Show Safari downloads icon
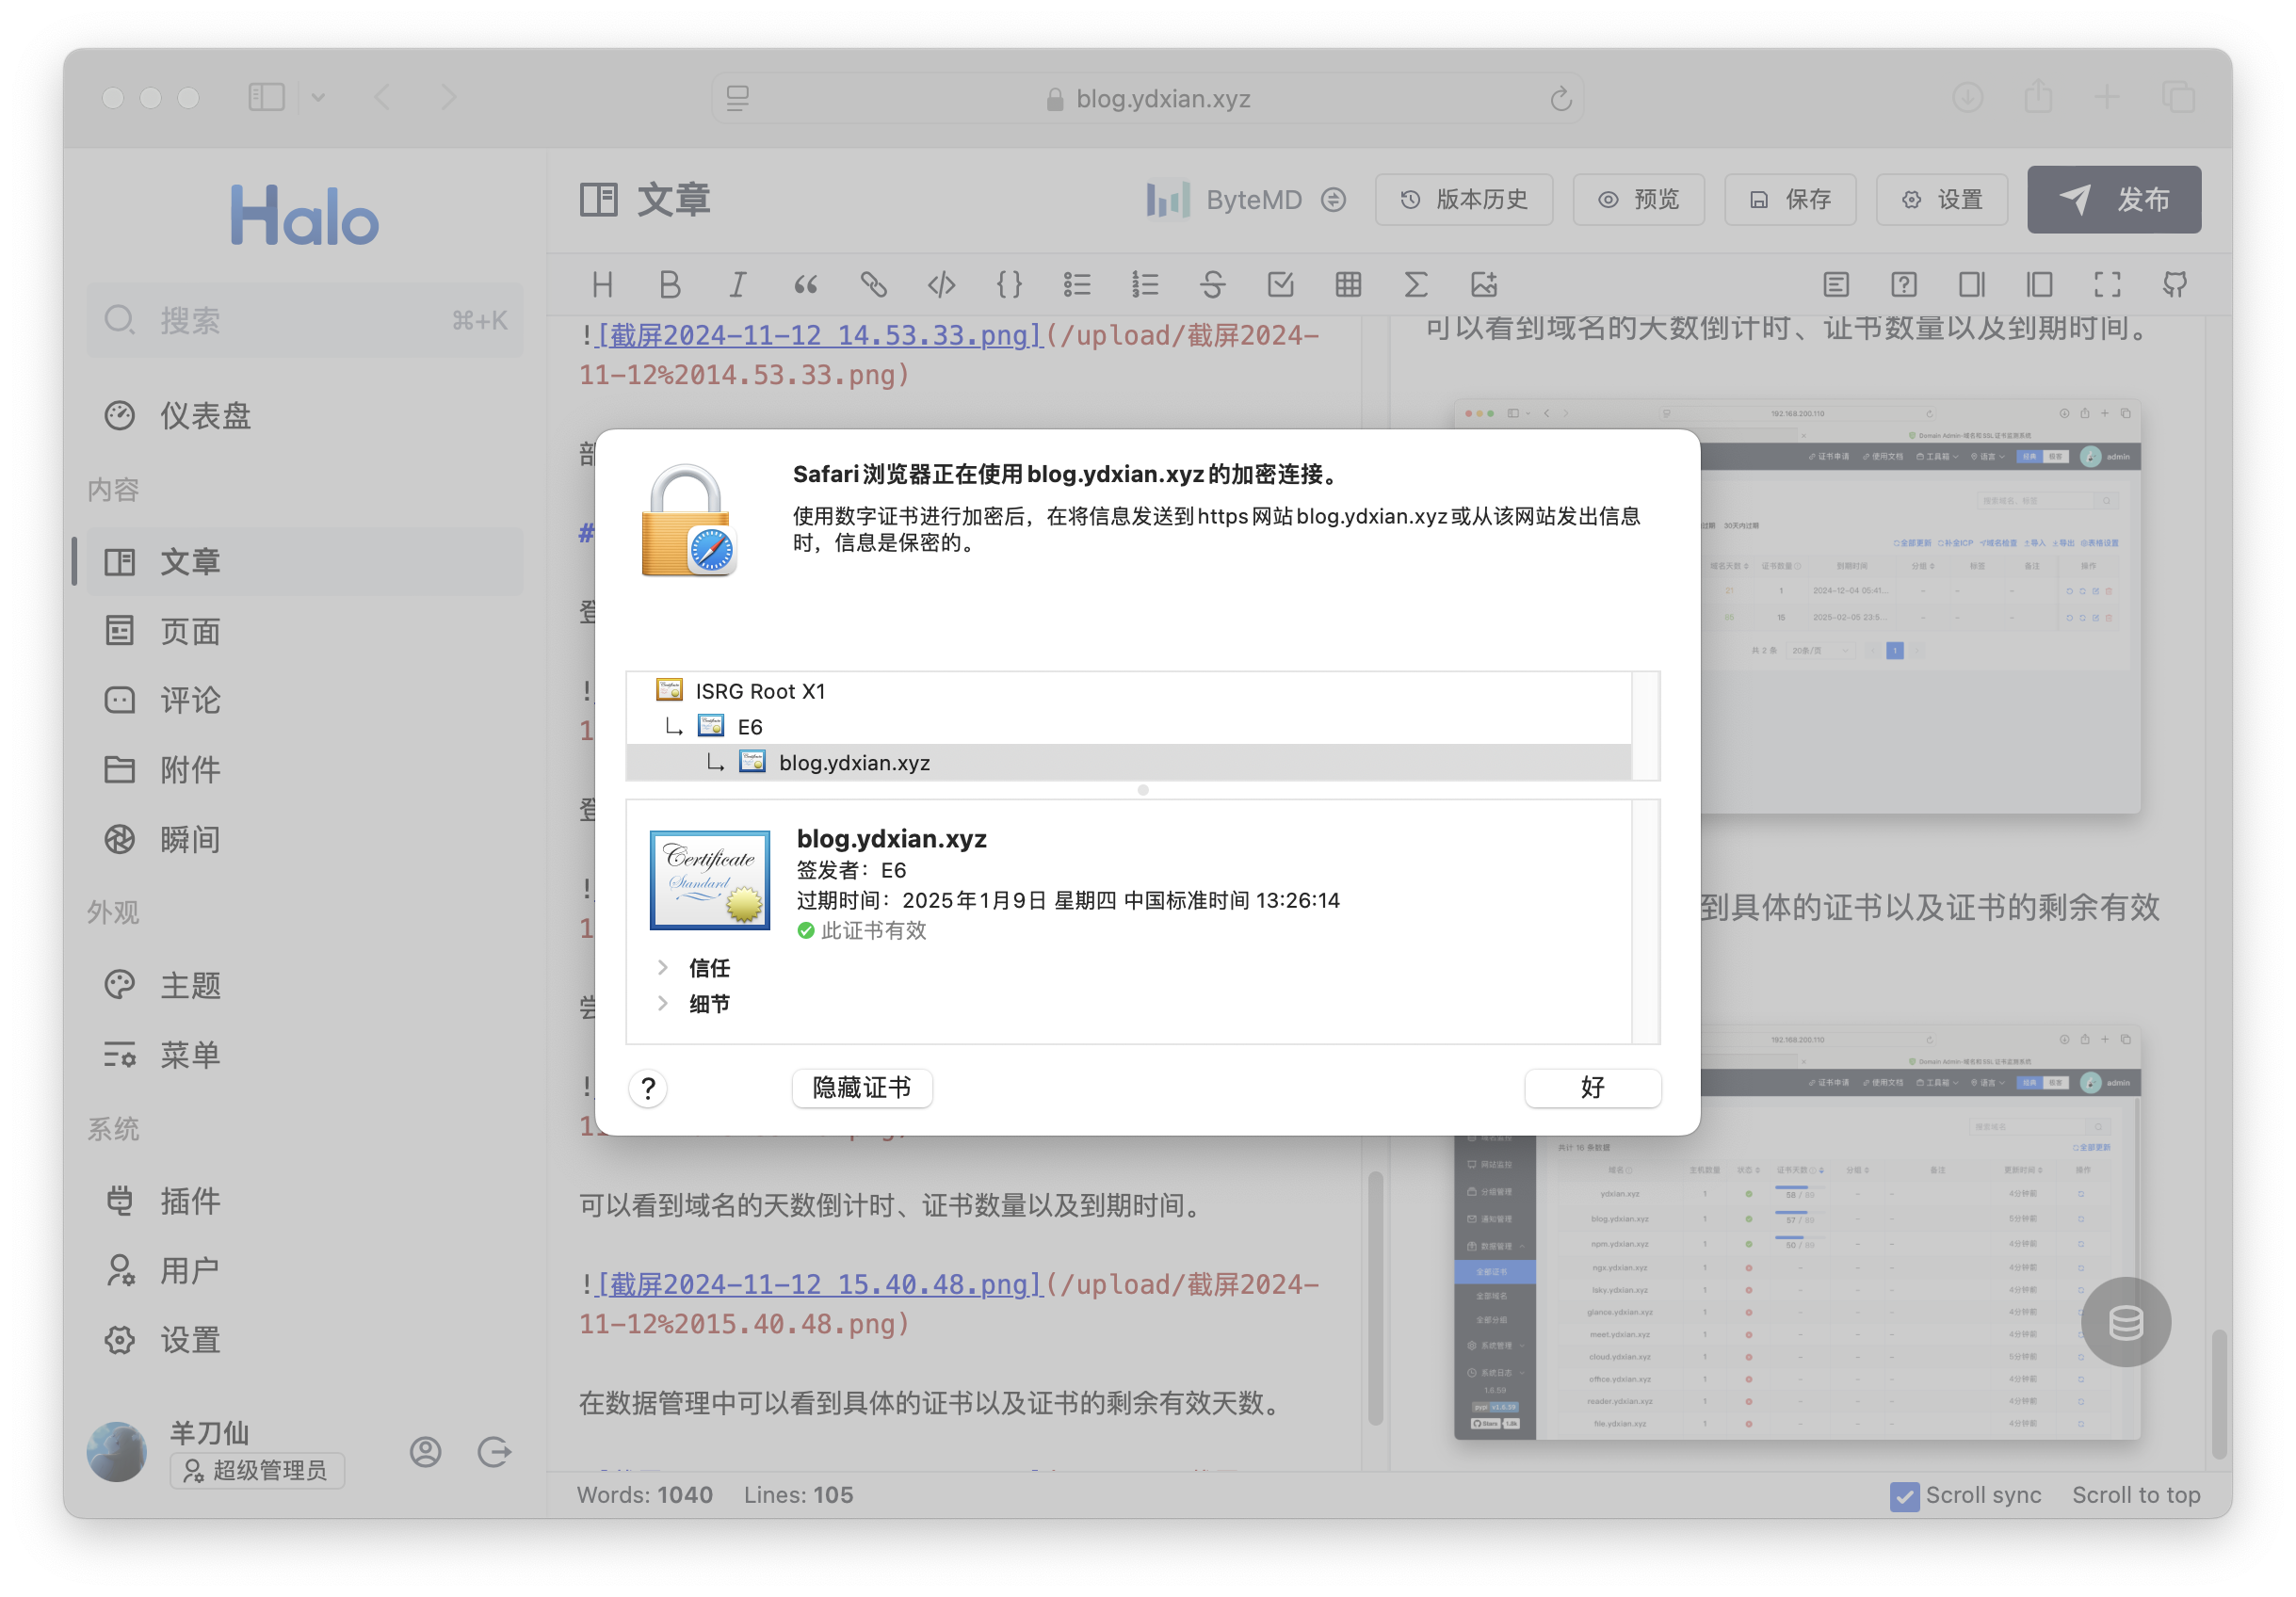 [x=1968, y=97]
